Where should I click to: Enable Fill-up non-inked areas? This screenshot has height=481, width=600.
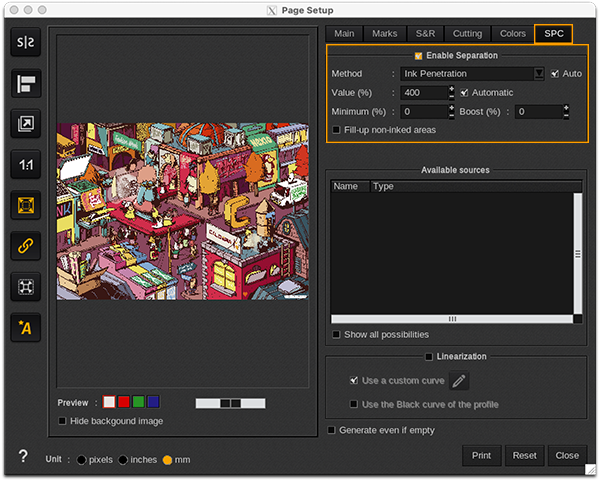[x=336, y=130]
